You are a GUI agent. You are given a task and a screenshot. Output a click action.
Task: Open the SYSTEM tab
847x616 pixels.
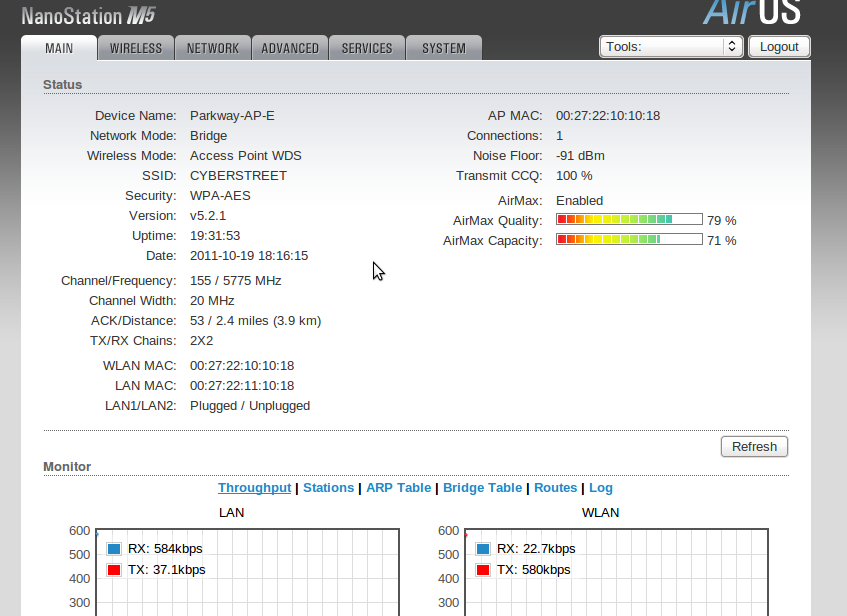[443, 48]
